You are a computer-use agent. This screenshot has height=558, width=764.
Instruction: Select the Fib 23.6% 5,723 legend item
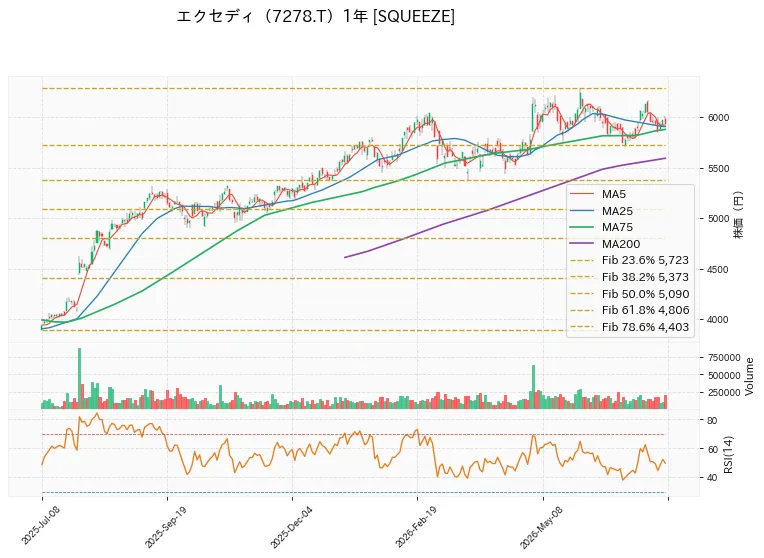pyautogui.click(x=630, y=260)
